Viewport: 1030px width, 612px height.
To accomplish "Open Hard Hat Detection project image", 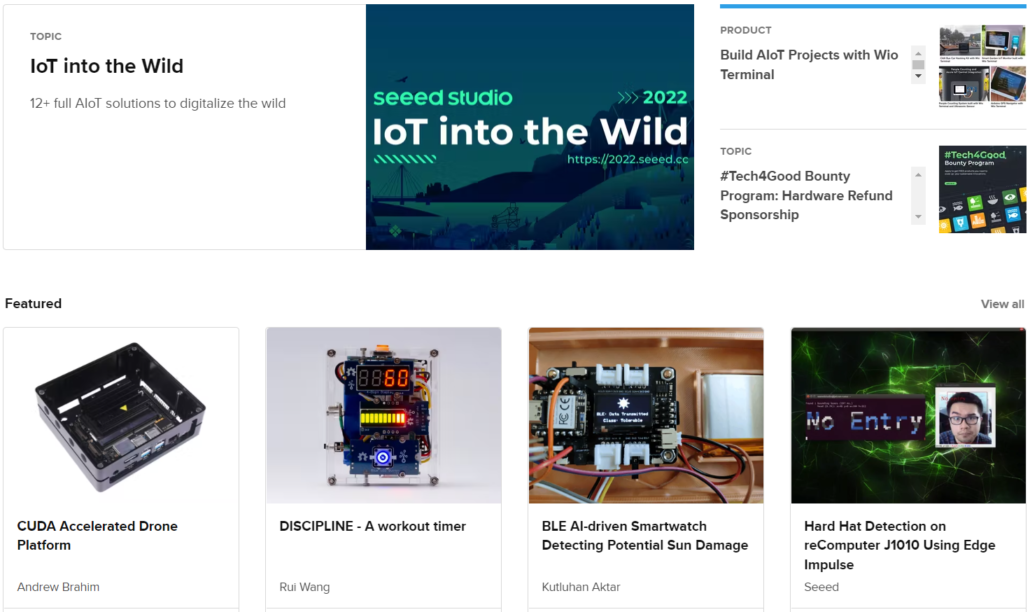I will click(x=908, y=415).
